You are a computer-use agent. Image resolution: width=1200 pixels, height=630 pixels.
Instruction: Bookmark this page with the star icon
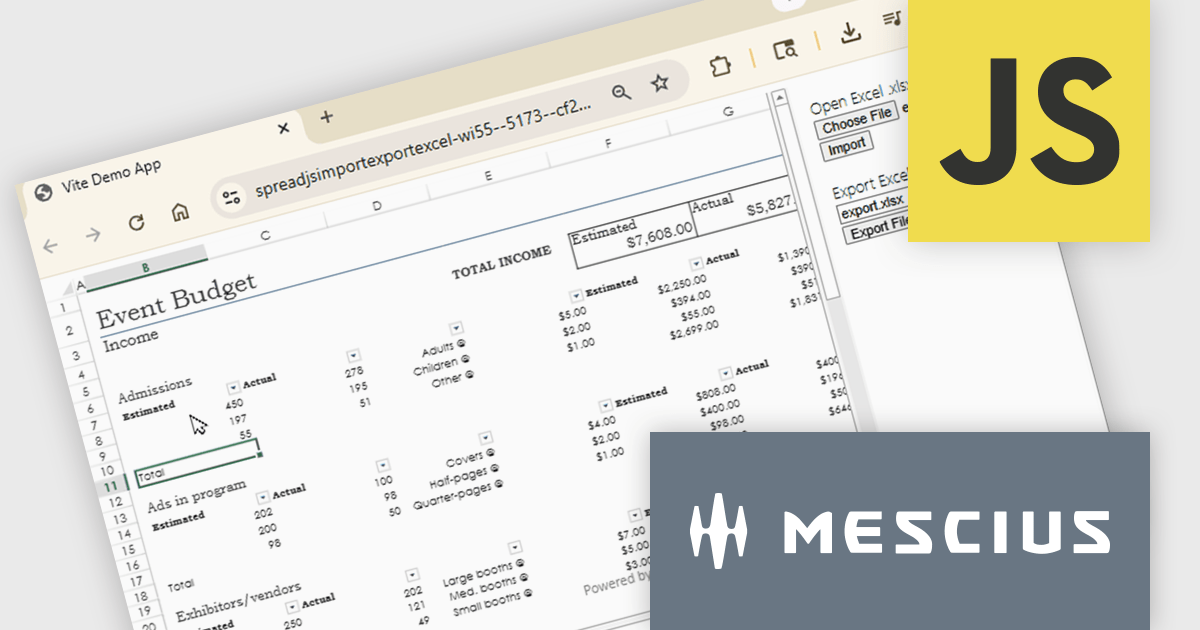coord(659,82)
